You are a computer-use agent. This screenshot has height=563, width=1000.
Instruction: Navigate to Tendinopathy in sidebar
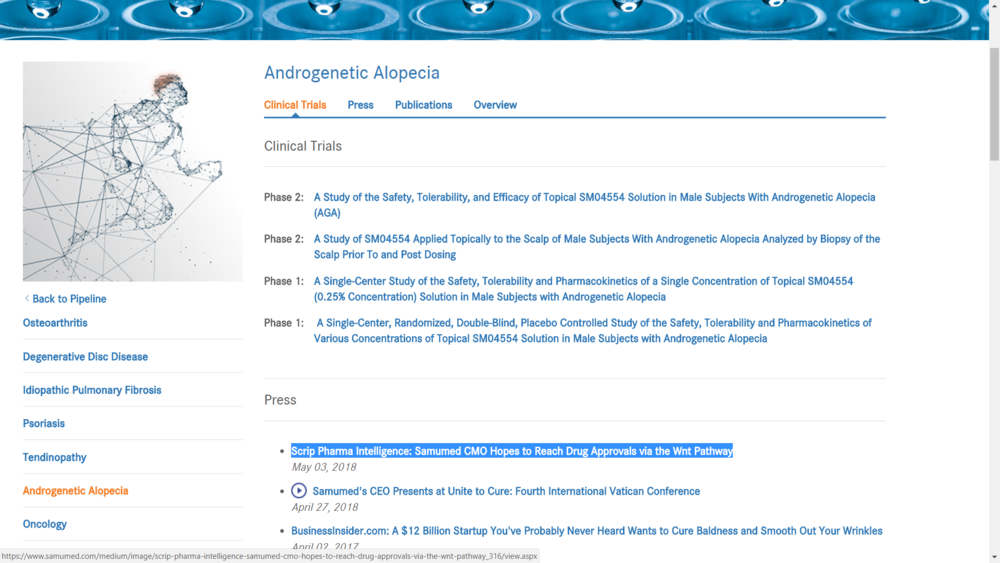coord(55,457)
